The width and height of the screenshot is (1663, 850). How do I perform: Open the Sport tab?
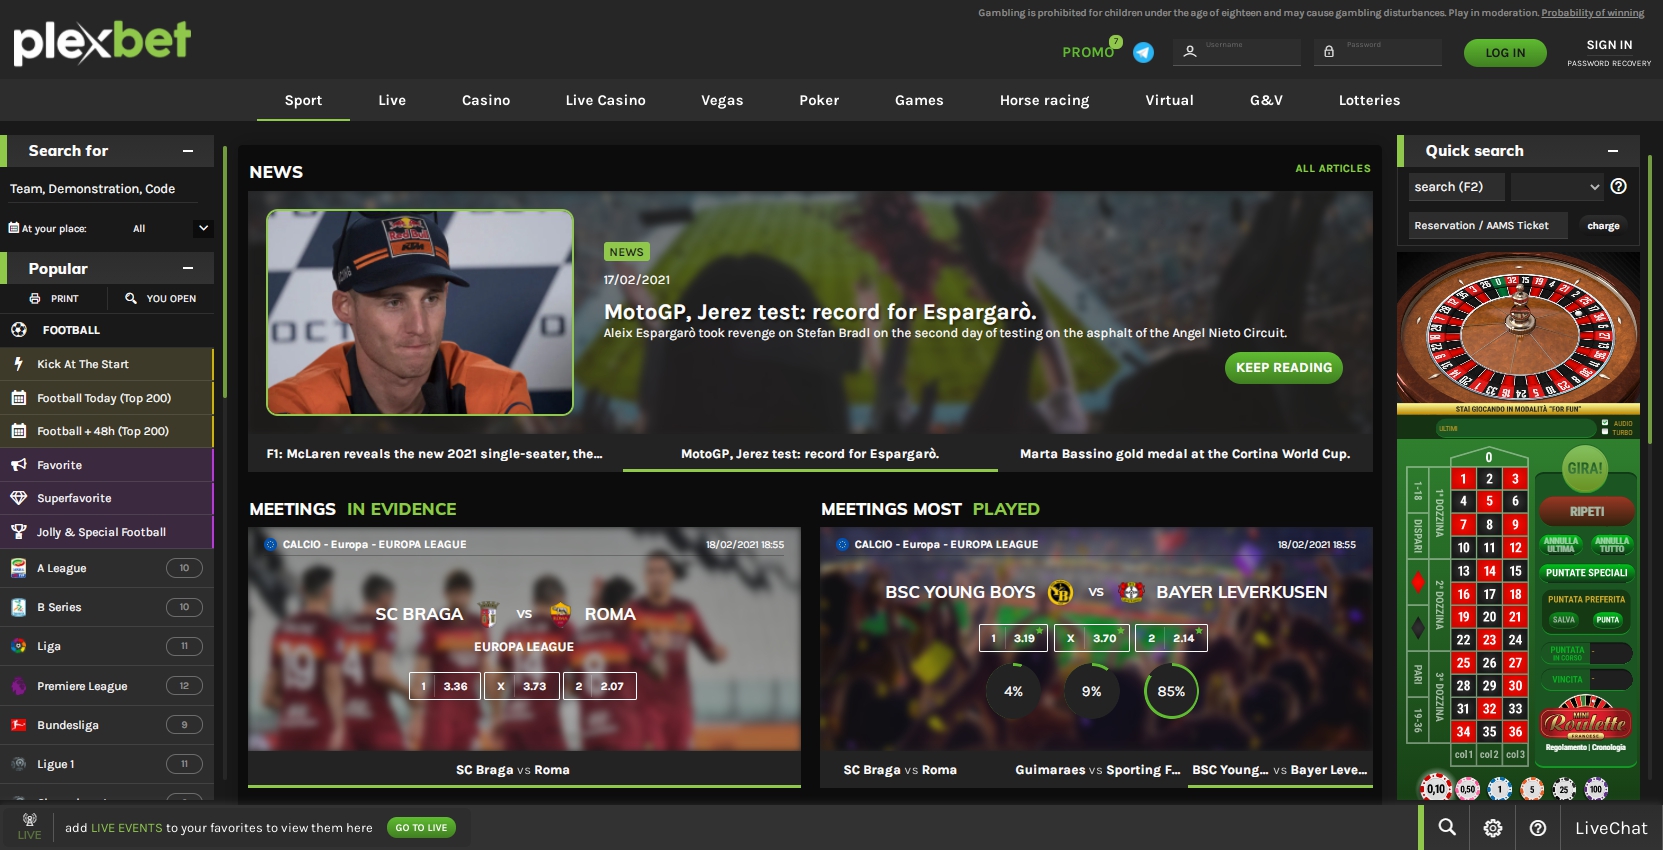click(x=303, y=100)
